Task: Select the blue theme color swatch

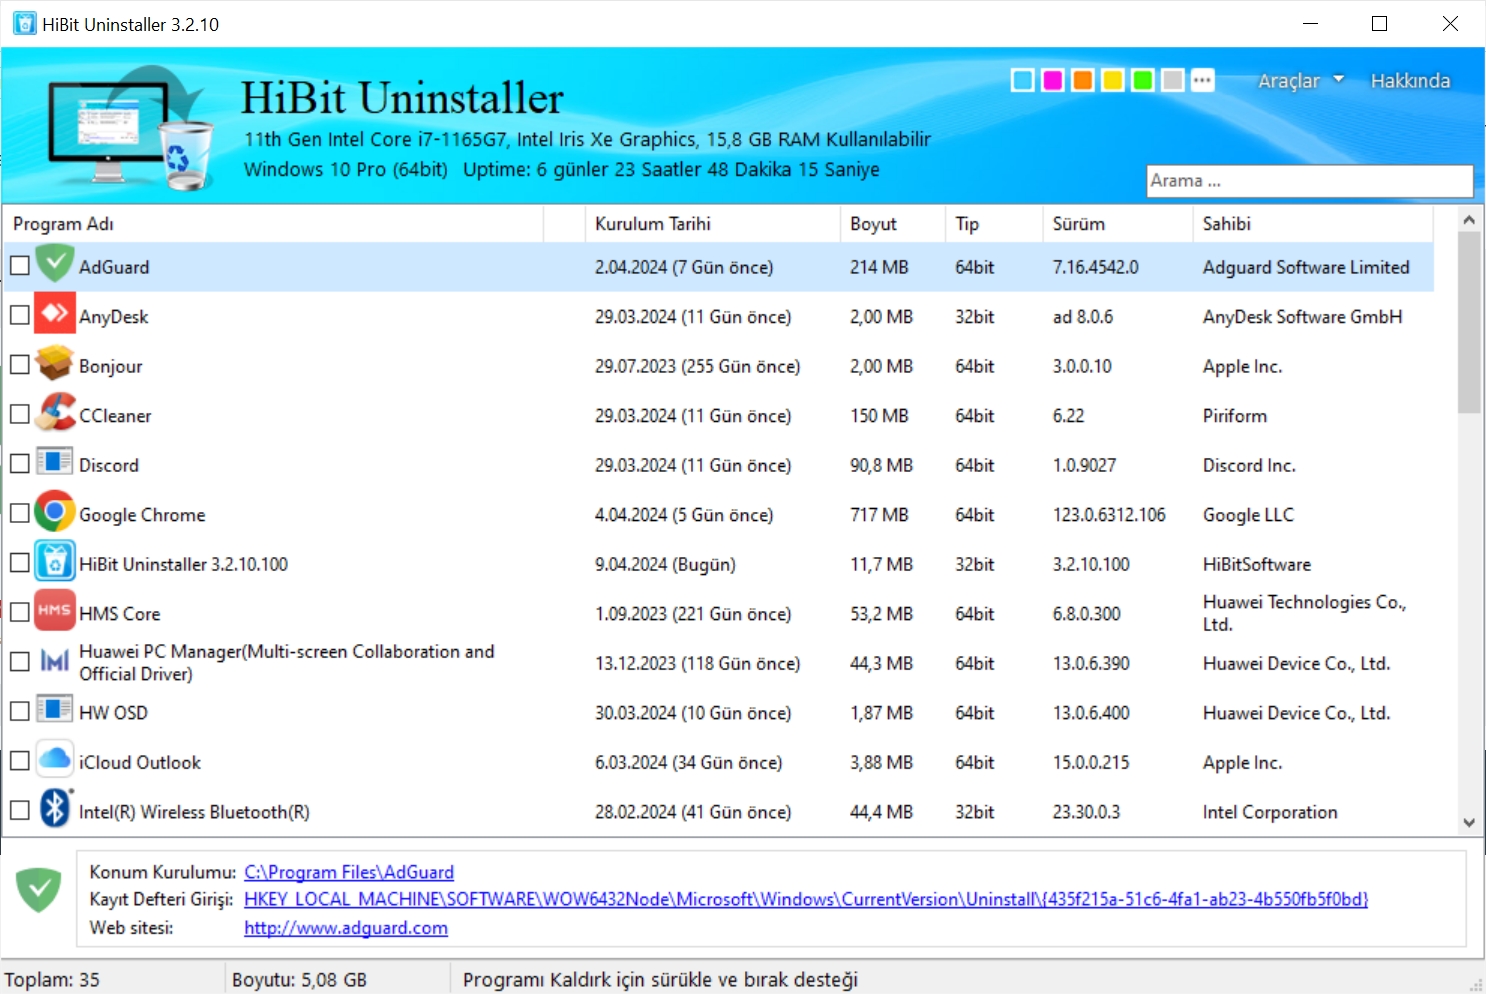Action: pyautogui.click(x=1023, y=80)
